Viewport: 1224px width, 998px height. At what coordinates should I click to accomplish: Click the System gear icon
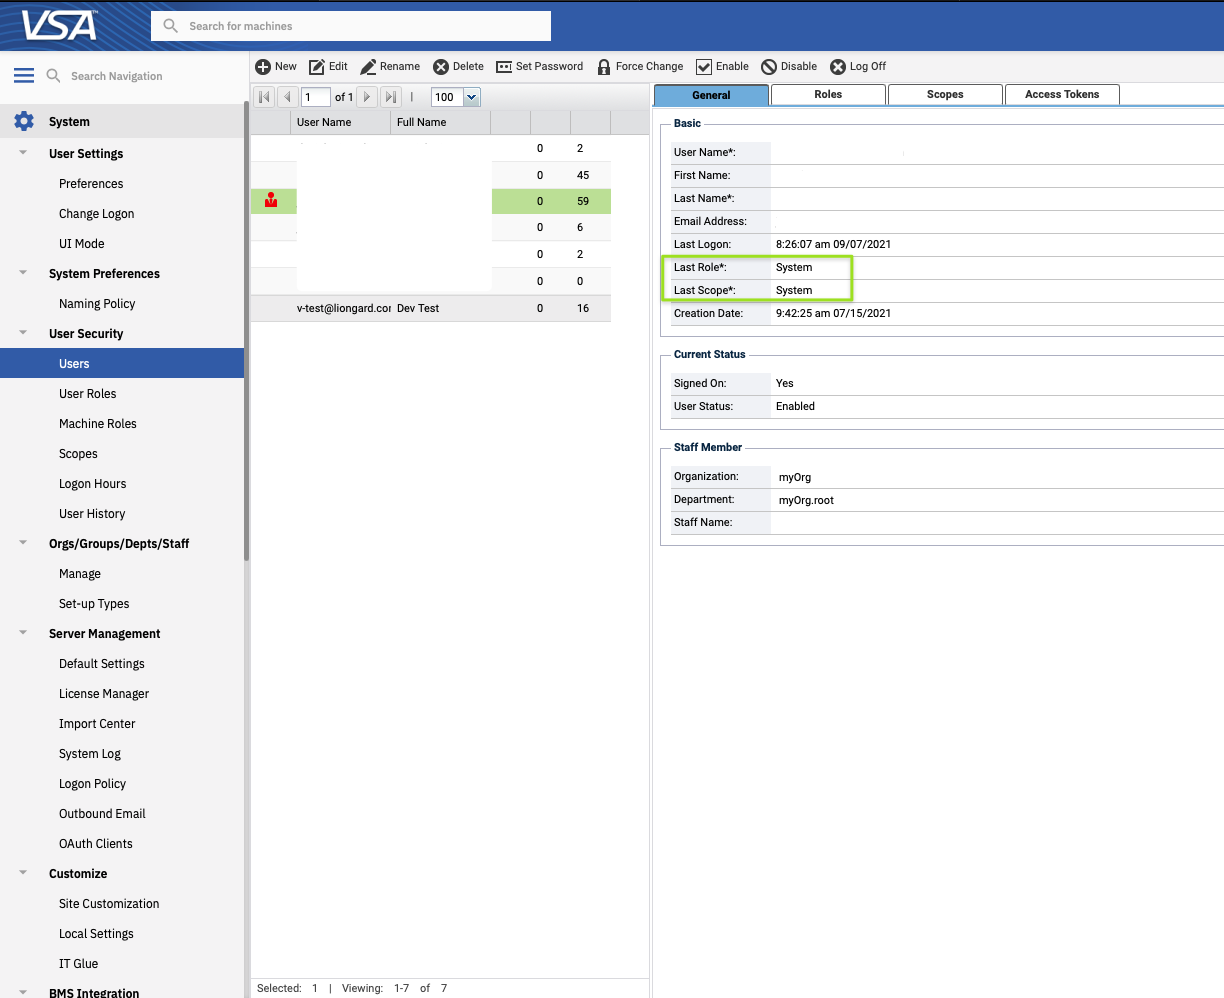24,121
